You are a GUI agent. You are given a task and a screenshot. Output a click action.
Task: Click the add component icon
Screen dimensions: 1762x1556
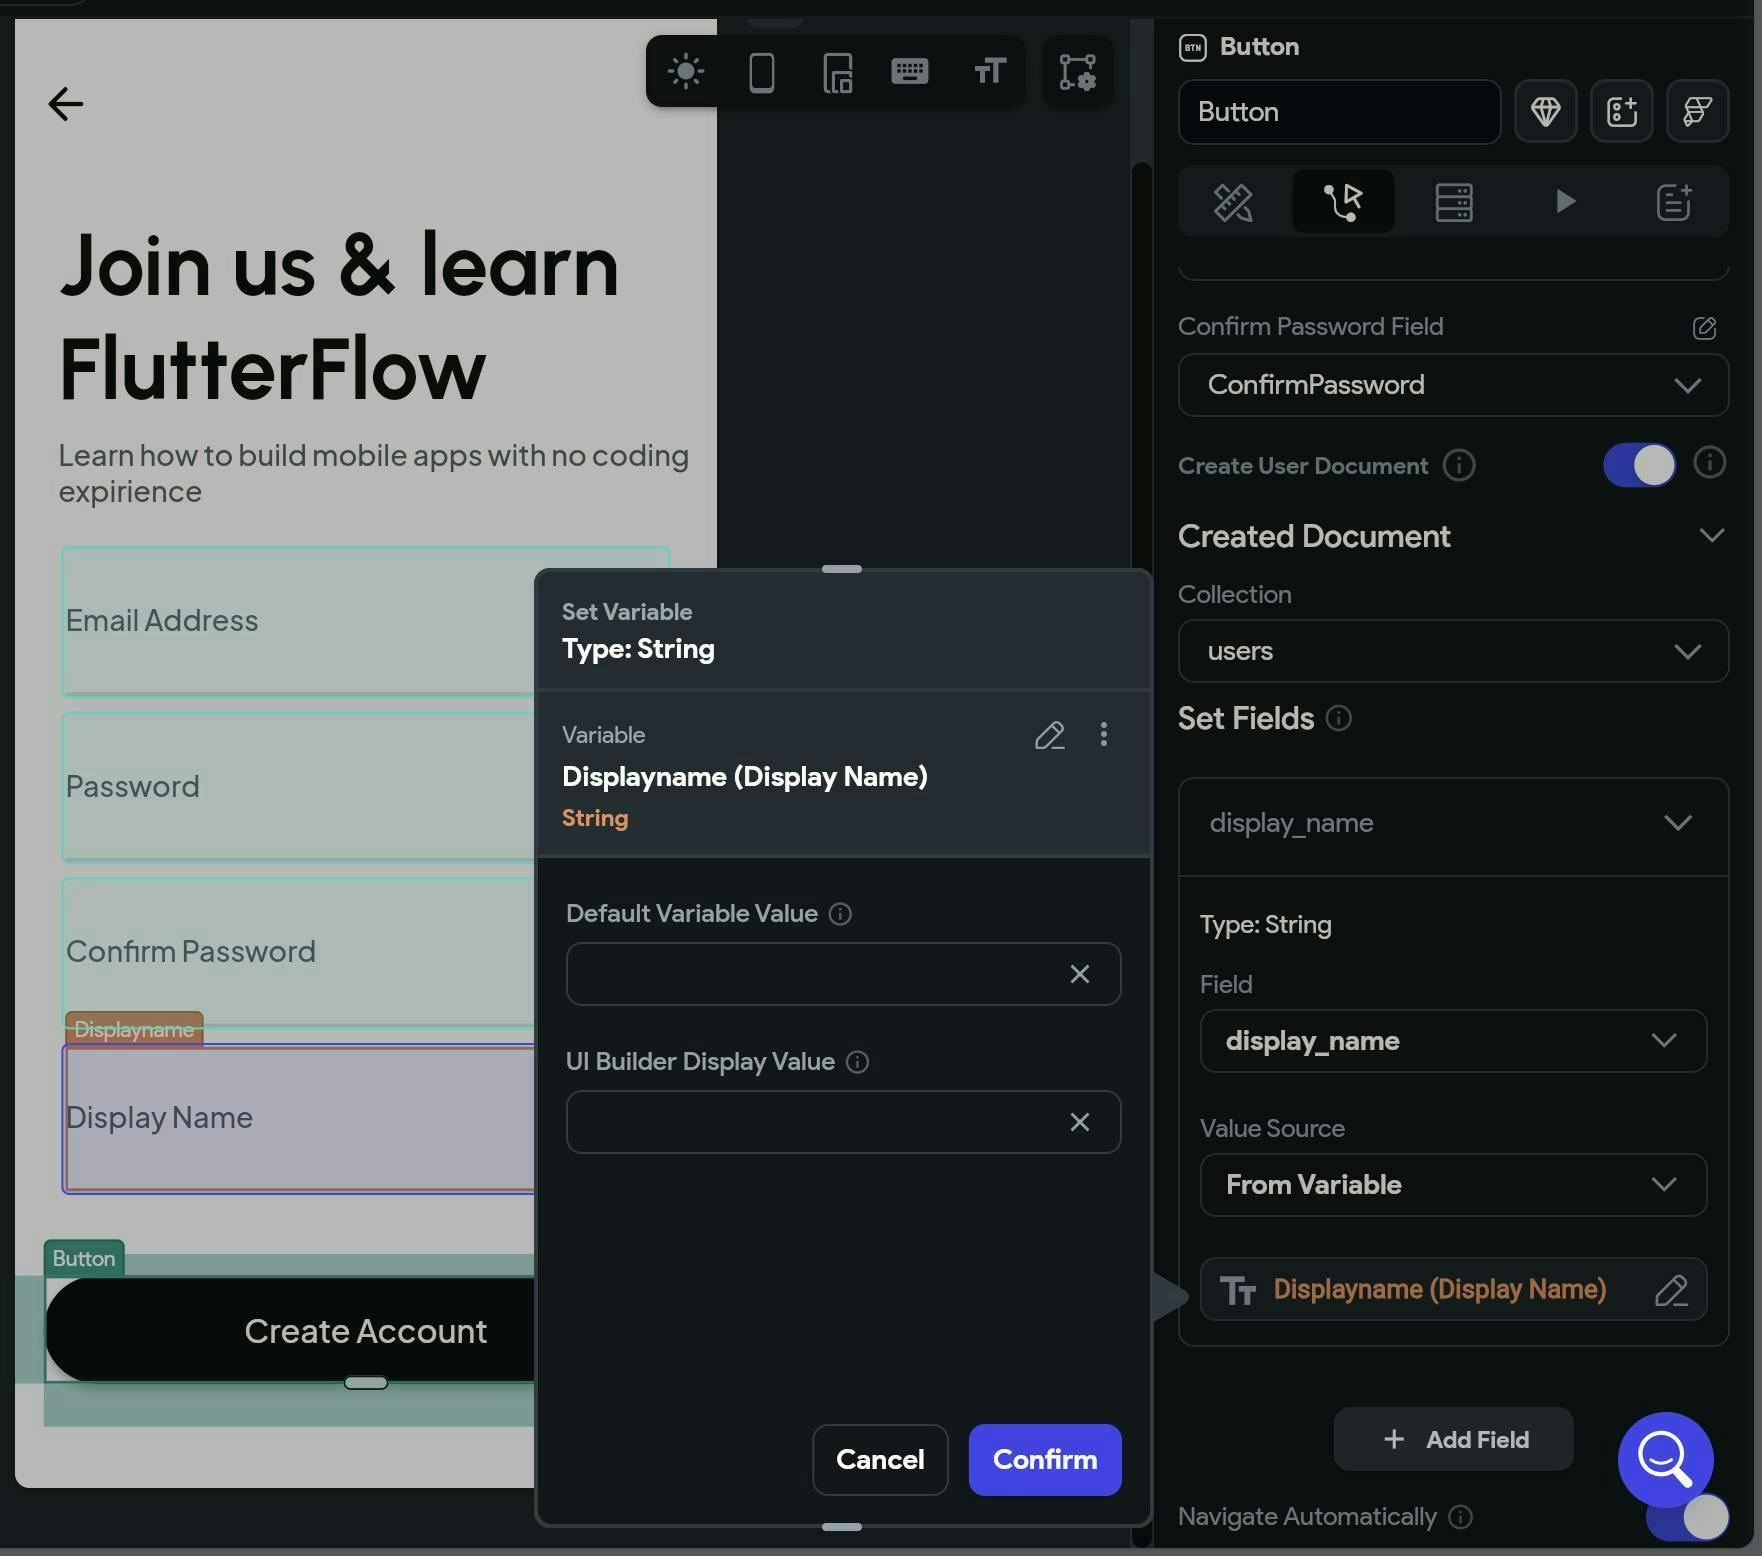[1622, 111]
